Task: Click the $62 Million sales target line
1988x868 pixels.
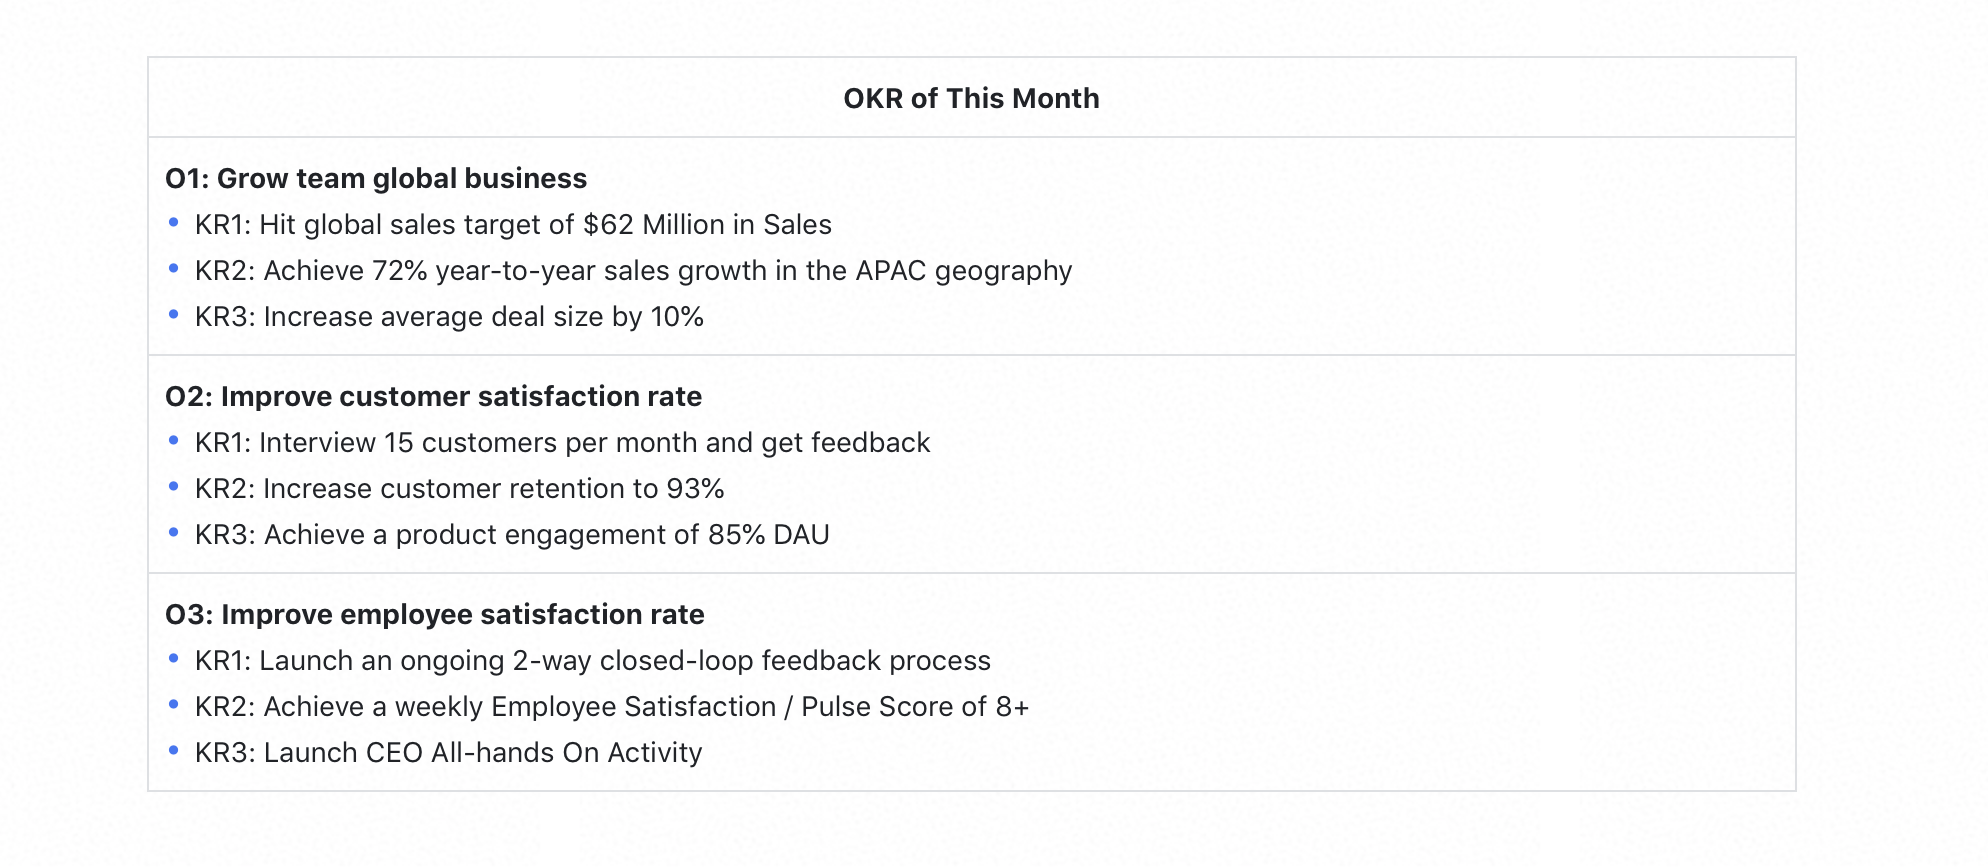Action: tap(513, 224)
